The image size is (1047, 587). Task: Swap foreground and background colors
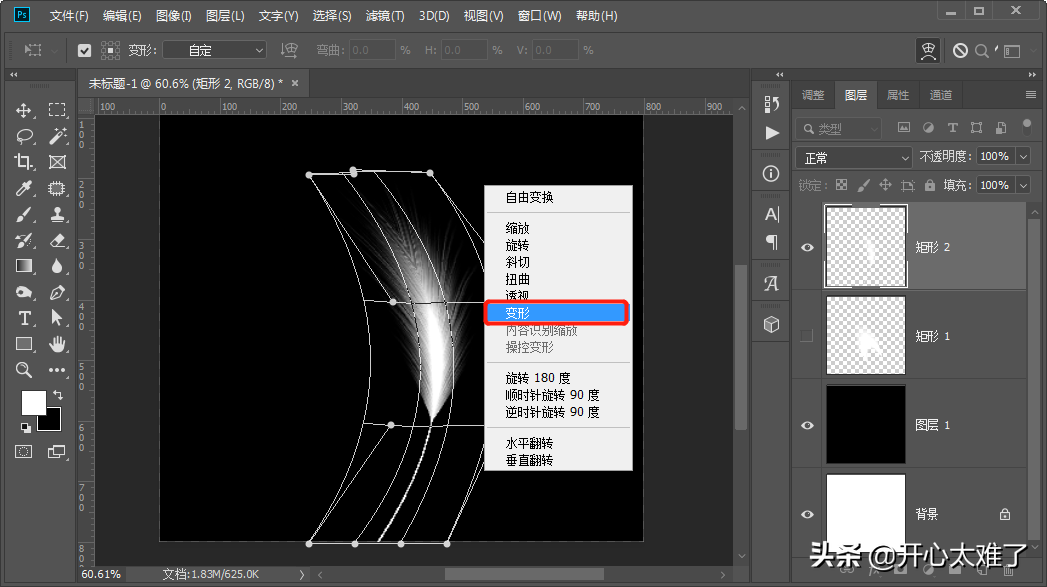coord(58,395)
